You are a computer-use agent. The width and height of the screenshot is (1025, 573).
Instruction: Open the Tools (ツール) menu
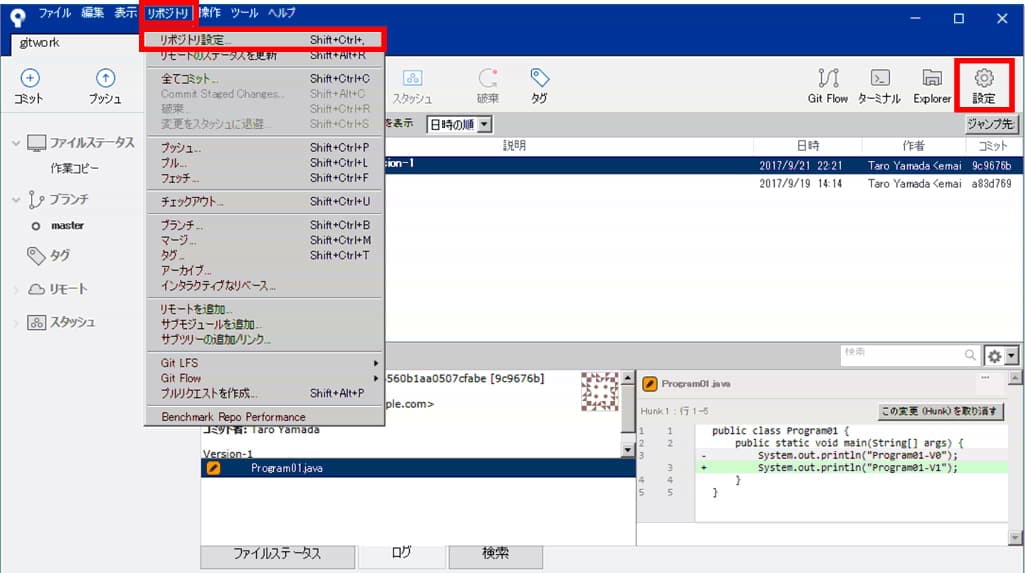tap(244, 13)
